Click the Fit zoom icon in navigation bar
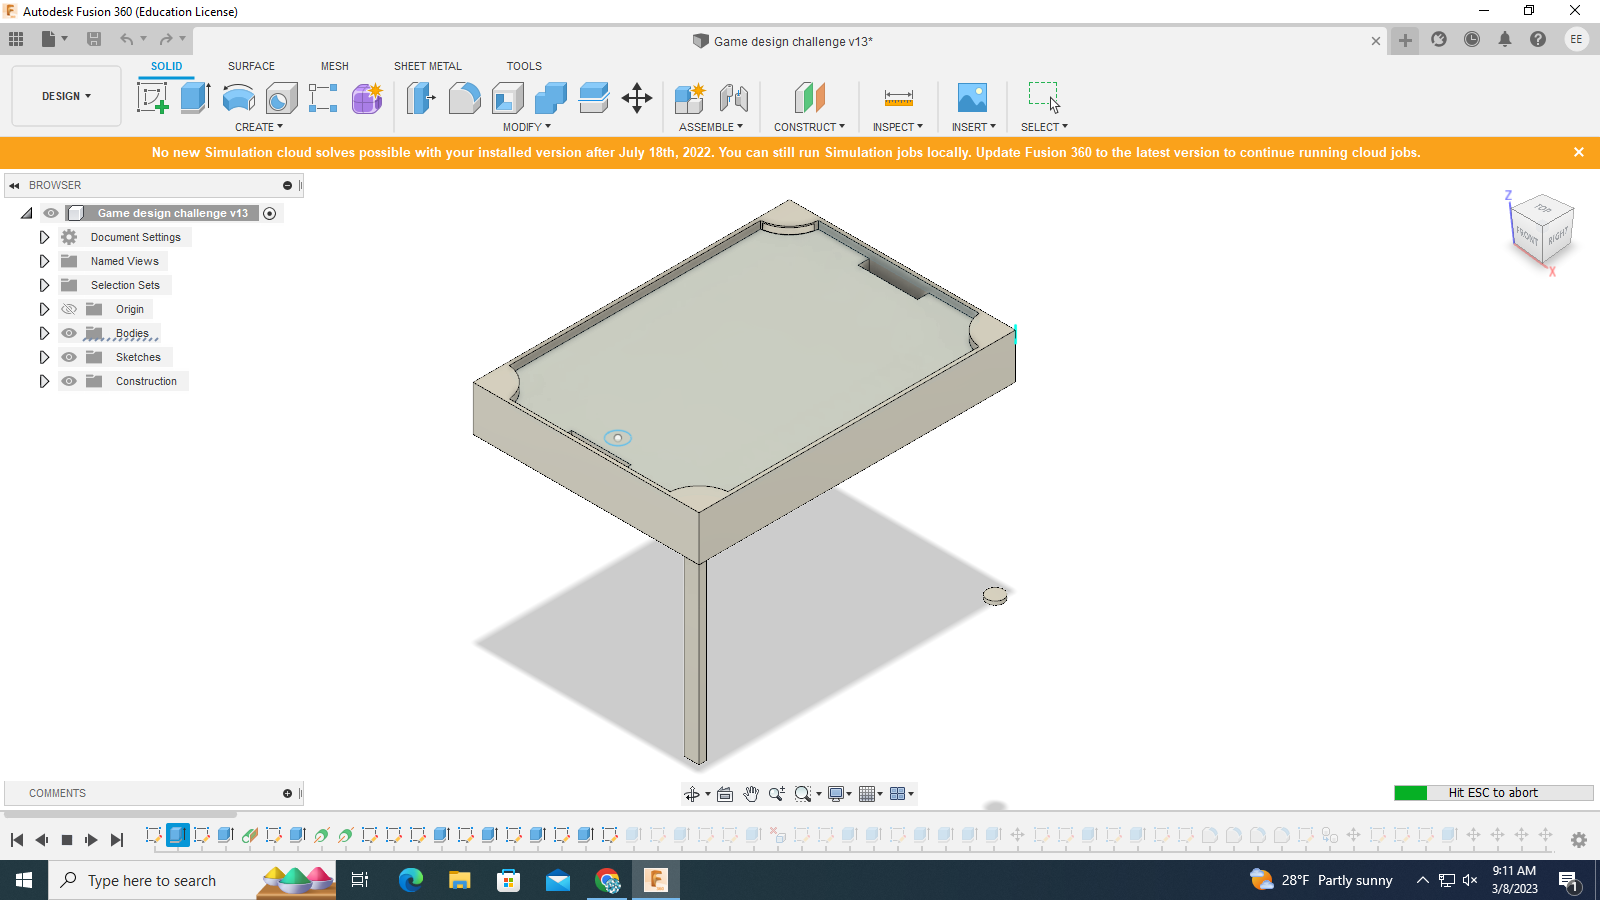The width and height of the screenshot is (1600, 900). pyautogui.click(x=803, y=793)
